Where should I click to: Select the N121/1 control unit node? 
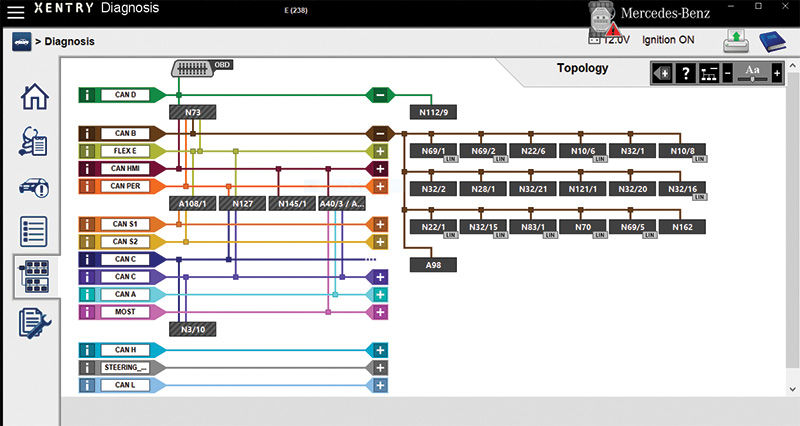pyautogui.click(x=583, y=189)
